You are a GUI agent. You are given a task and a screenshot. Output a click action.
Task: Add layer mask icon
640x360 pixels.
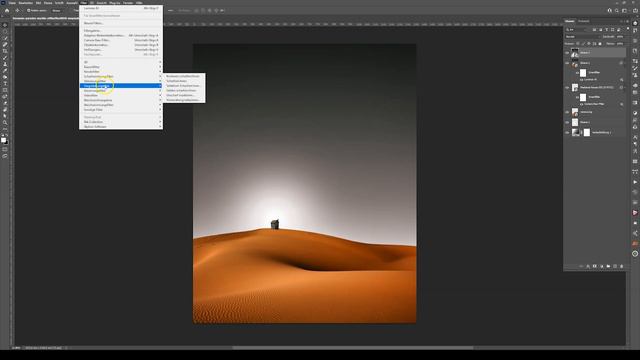pyautogui.click(x=594, y=266)
